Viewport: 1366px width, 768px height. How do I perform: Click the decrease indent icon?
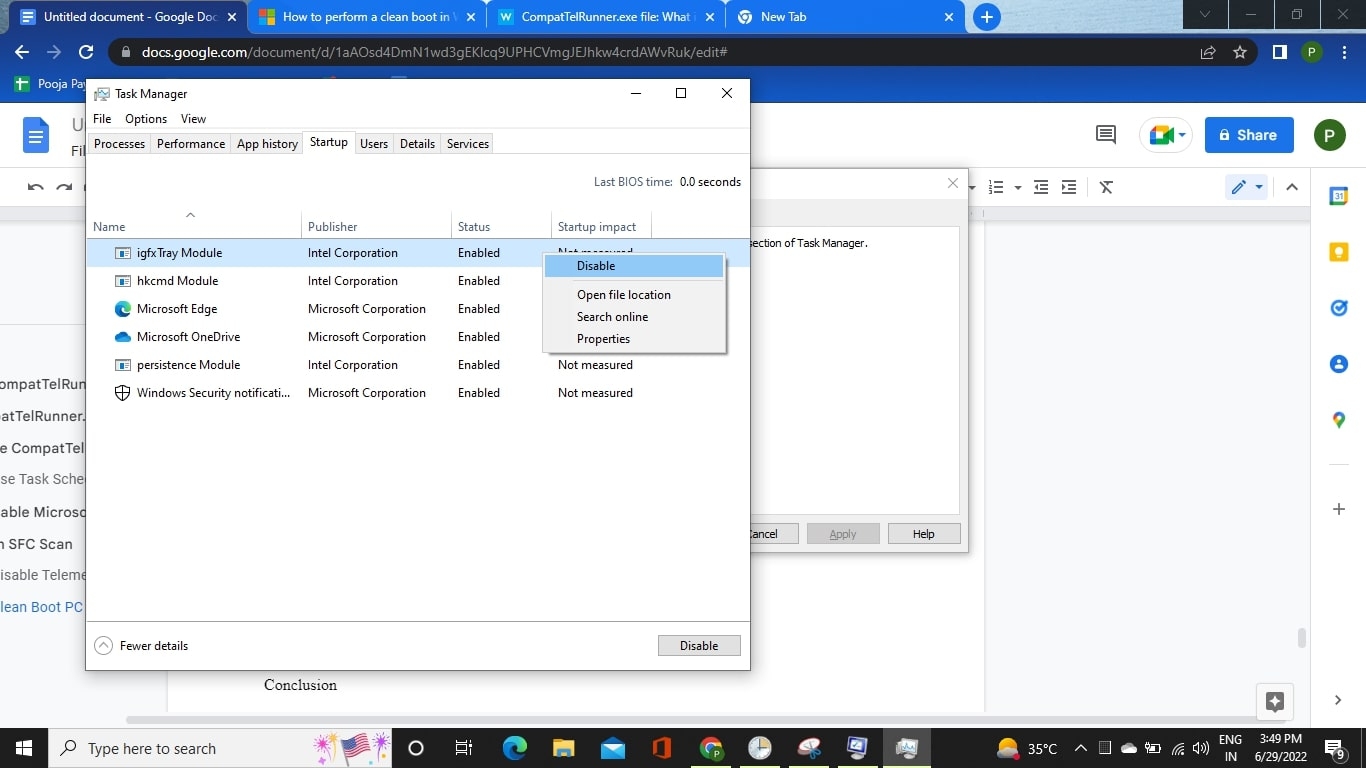pos(1041,187)
